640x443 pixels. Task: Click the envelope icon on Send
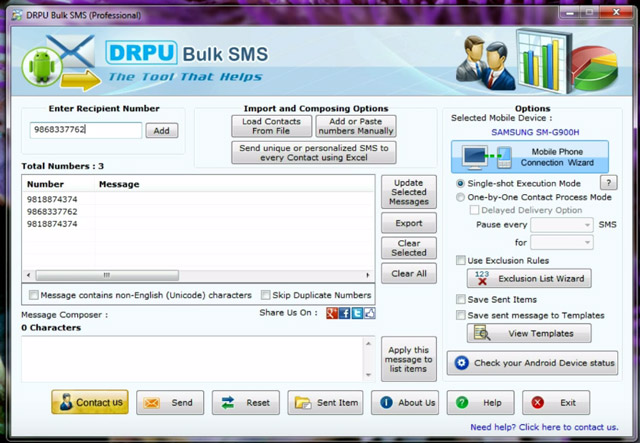click(151, 403)
